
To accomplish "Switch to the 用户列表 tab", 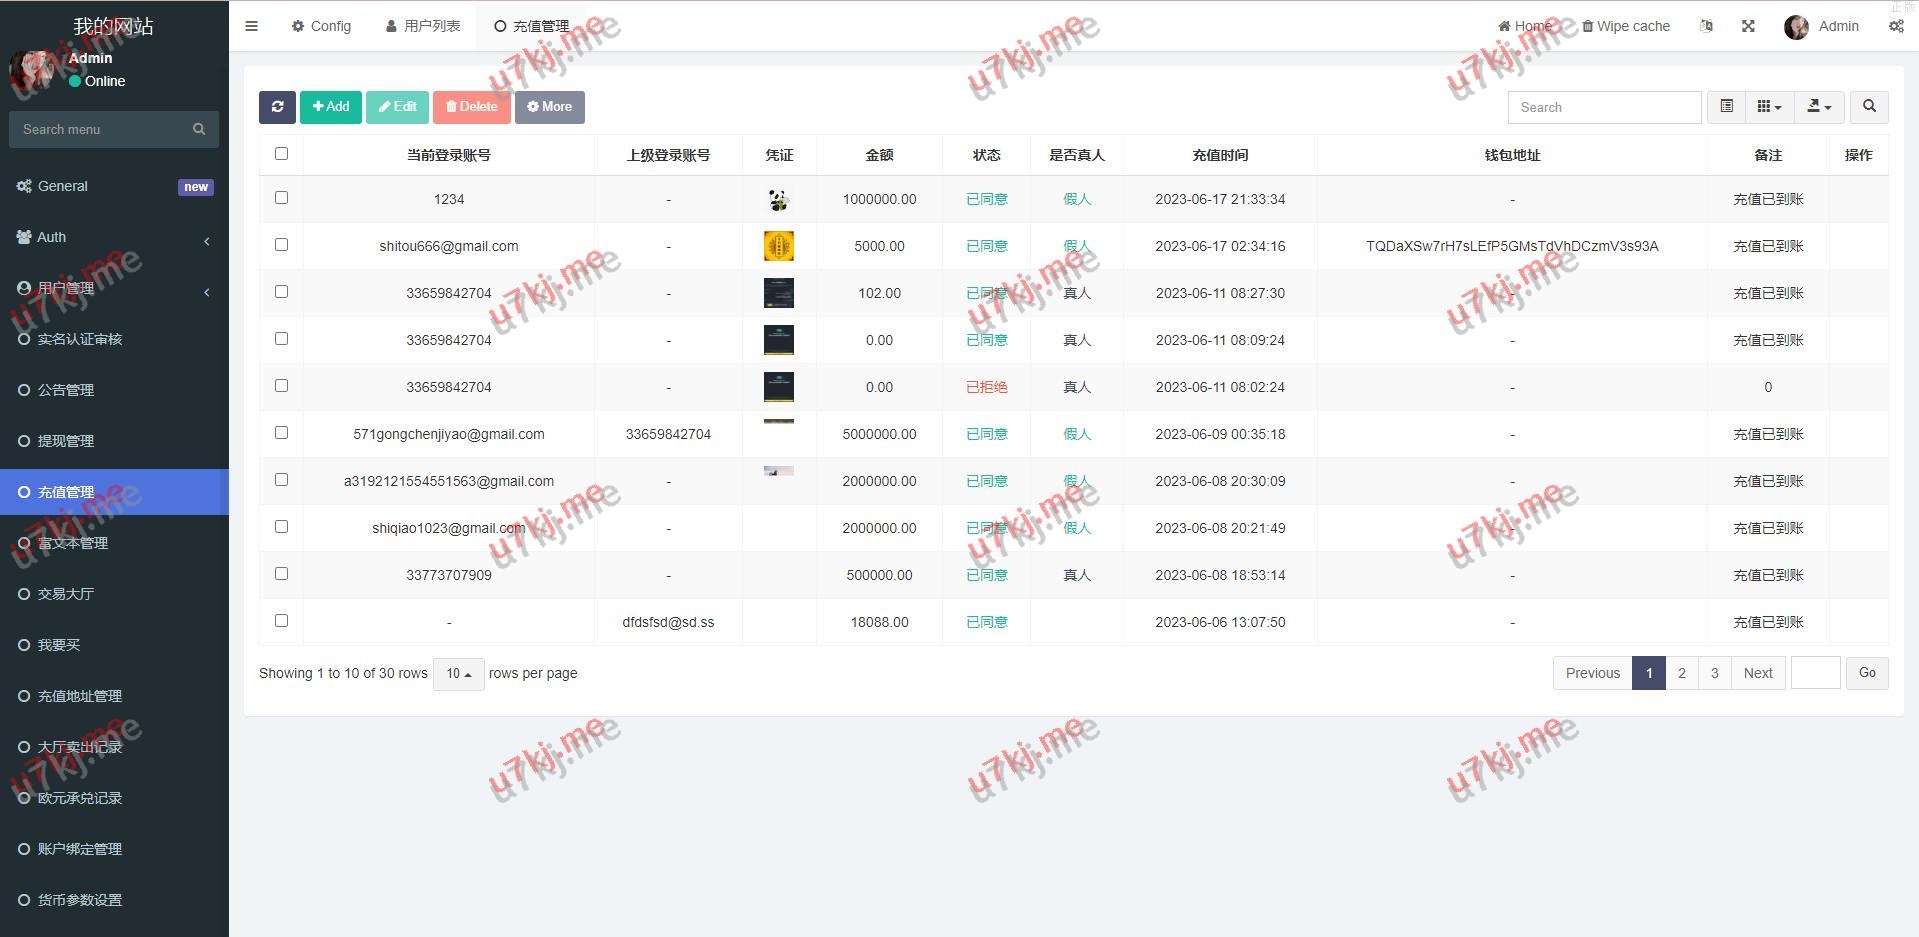I will click(423, 26).
